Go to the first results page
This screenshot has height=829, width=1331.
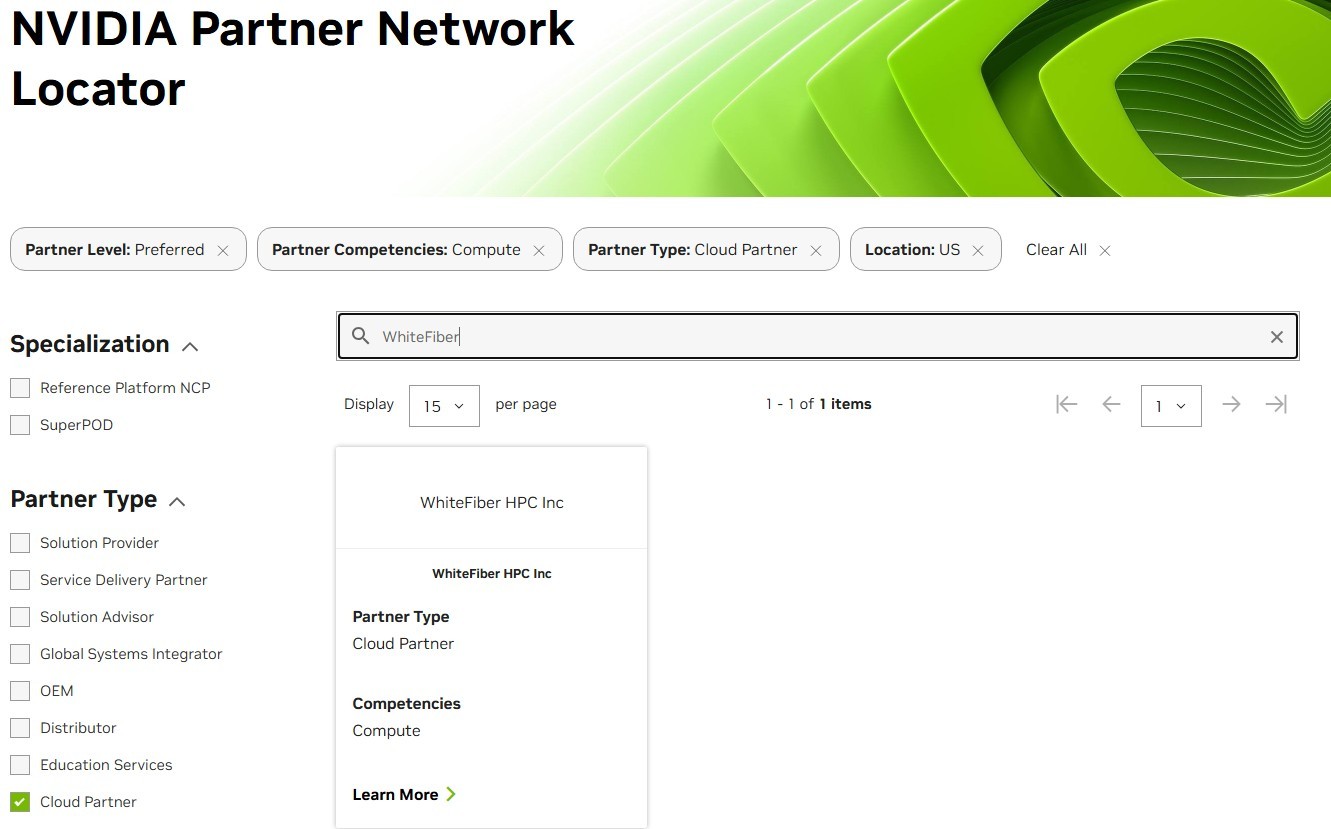(1066, 405)
